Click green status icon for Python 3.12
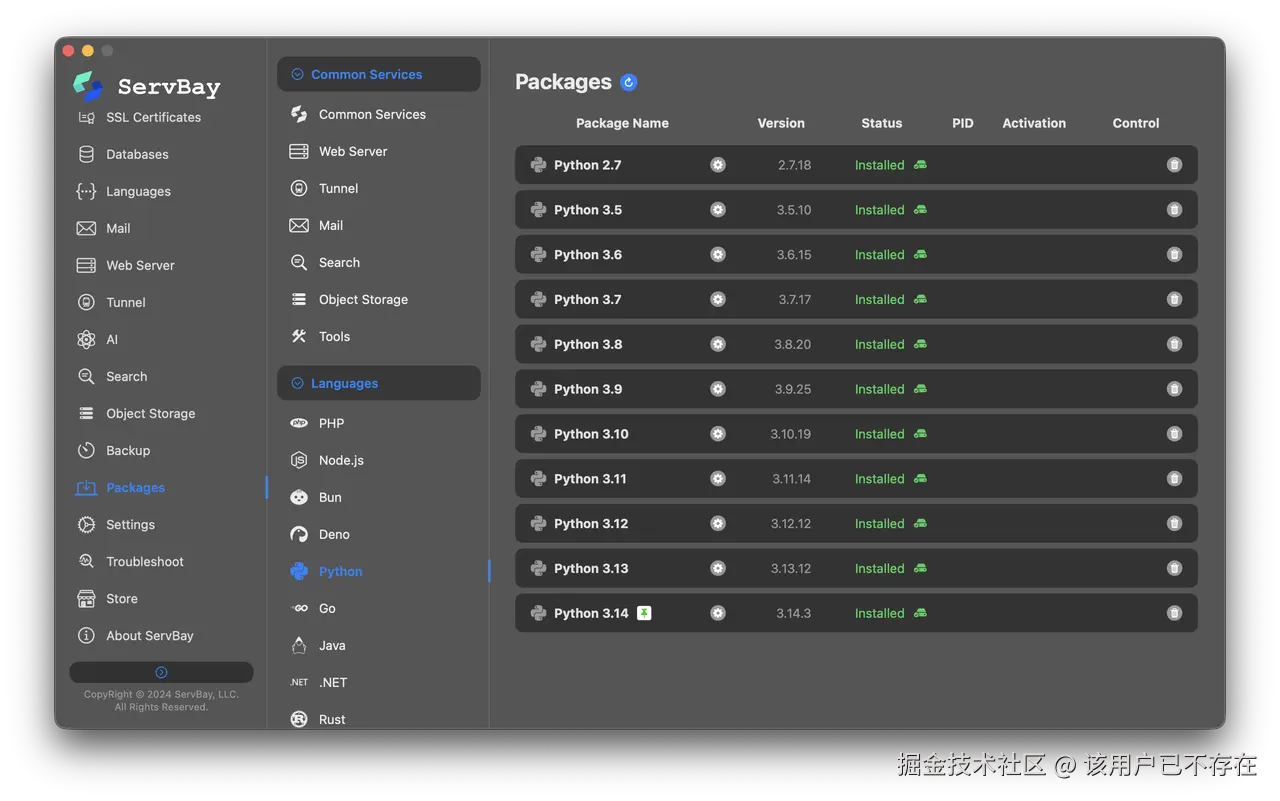Viewport: 1280px width, 801px height. pyautogui.click(x=920, y=524)
